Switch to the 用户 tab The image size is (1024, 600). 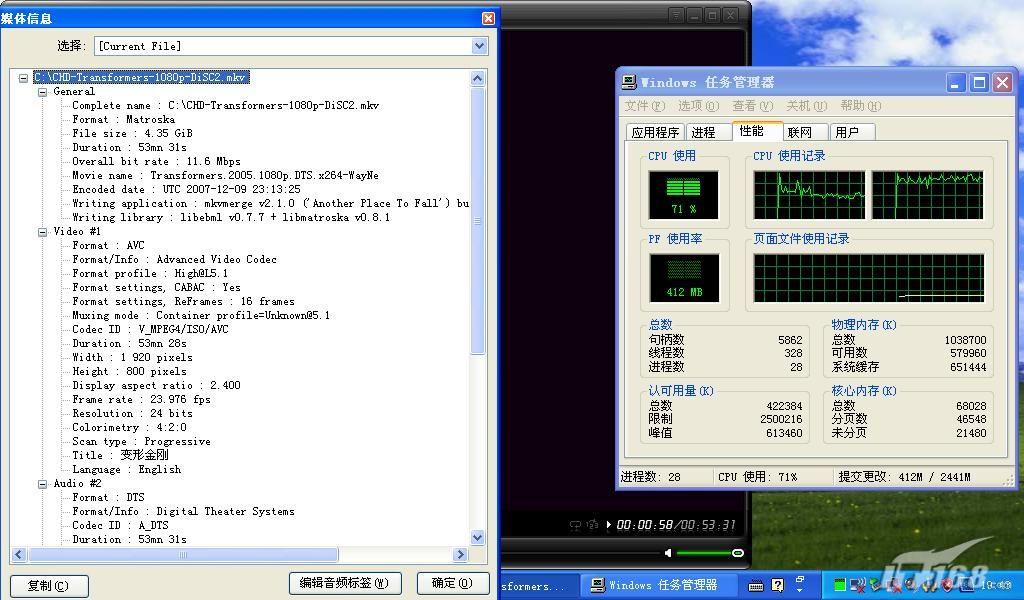852,133
